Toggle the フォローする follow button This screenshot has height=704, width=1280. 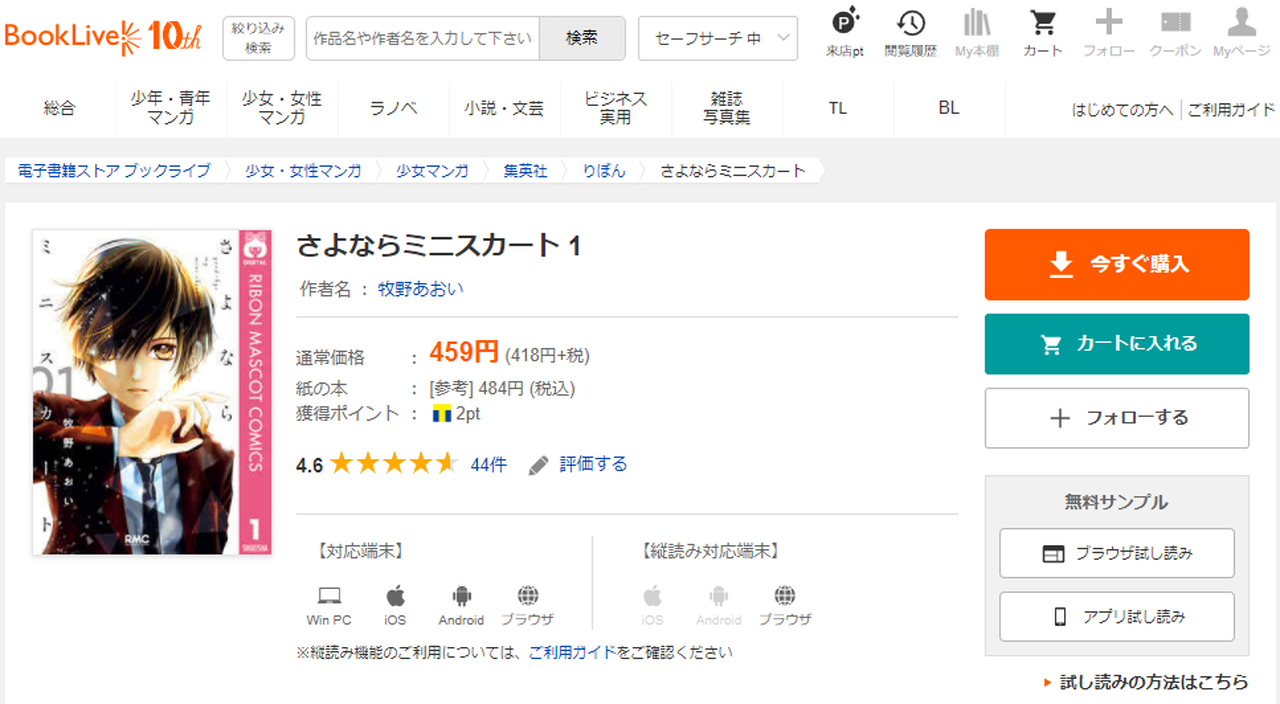pyautogui.click(x=1116, y=418)
